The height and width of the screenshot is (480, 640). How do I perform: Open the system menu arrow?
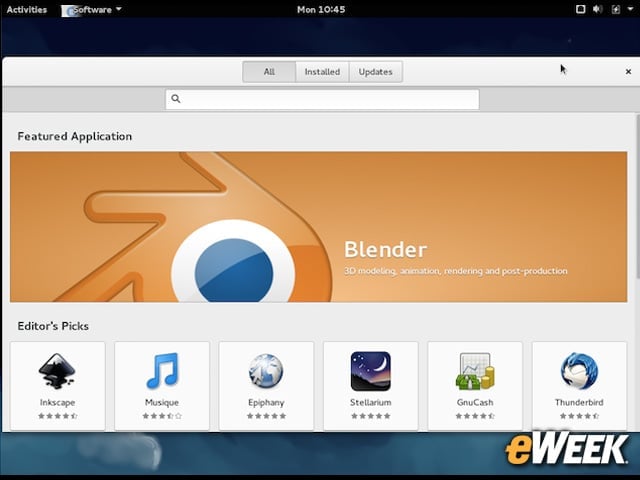tap(630, 9)
